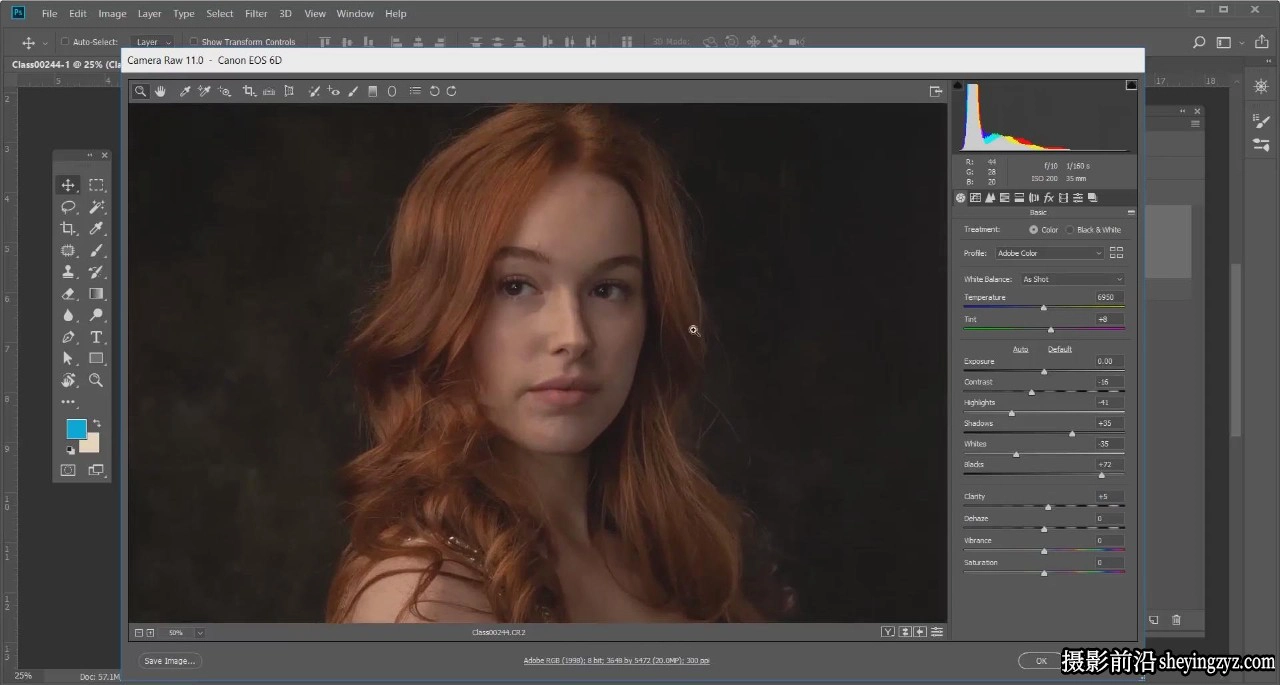This screenshot has width=1280, height=685.
Task: Select the White Balance eyedropper tool
Action: coord(185,91)
